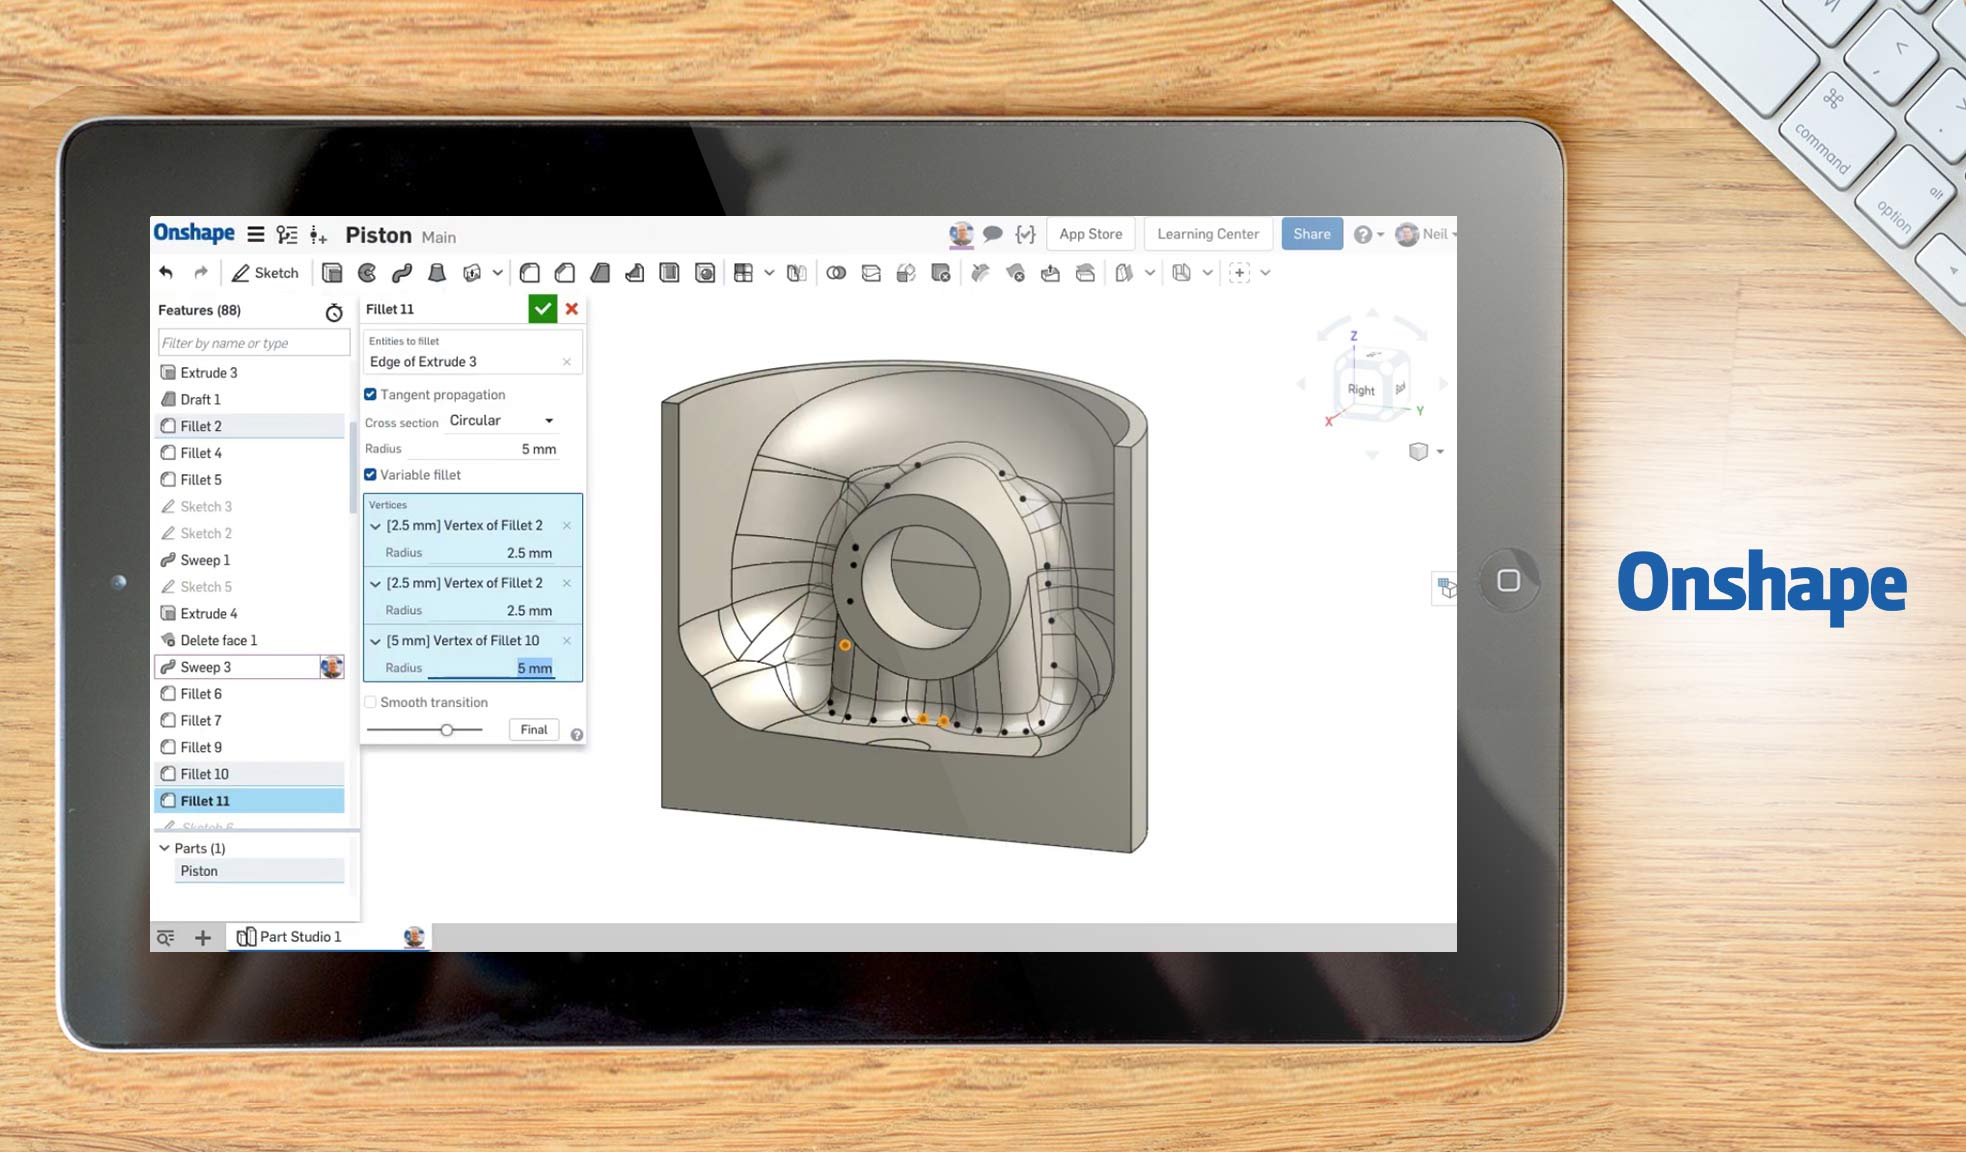Select the Revolve tool

pos(367,272)
